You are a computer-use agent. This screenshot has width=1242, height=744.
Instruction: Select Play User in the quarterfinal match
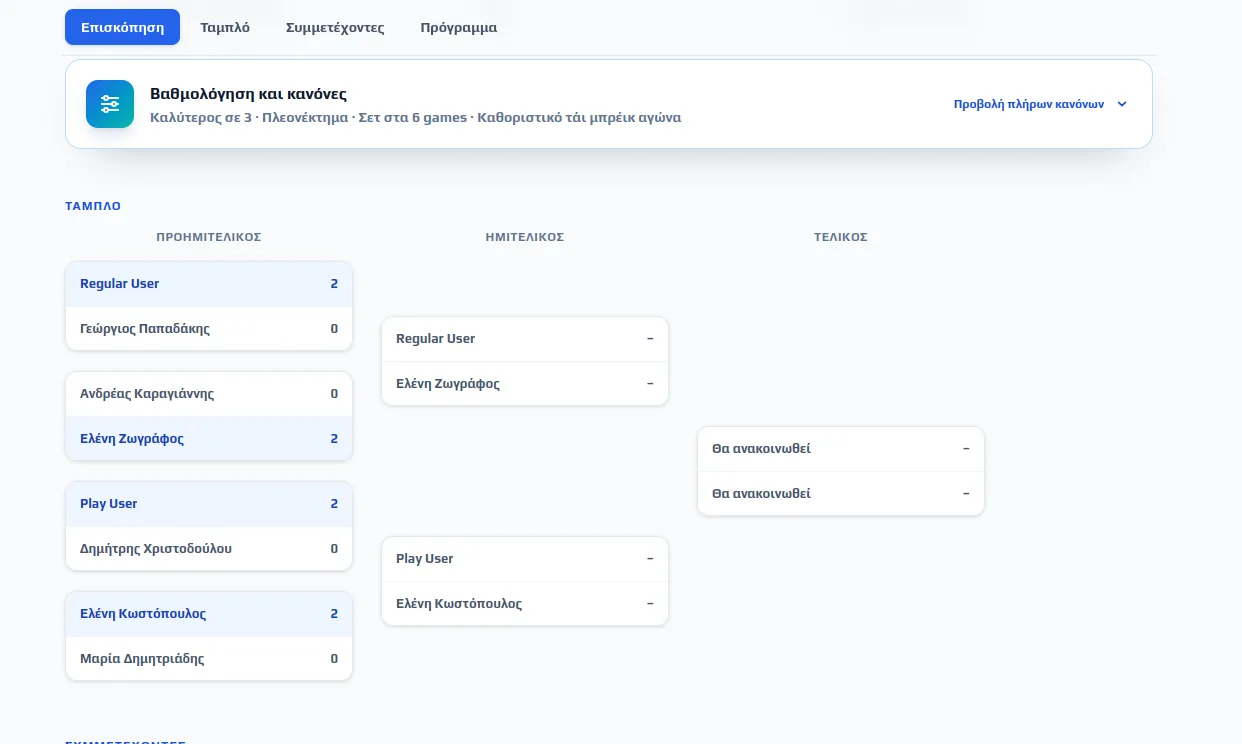pos(209,504)
